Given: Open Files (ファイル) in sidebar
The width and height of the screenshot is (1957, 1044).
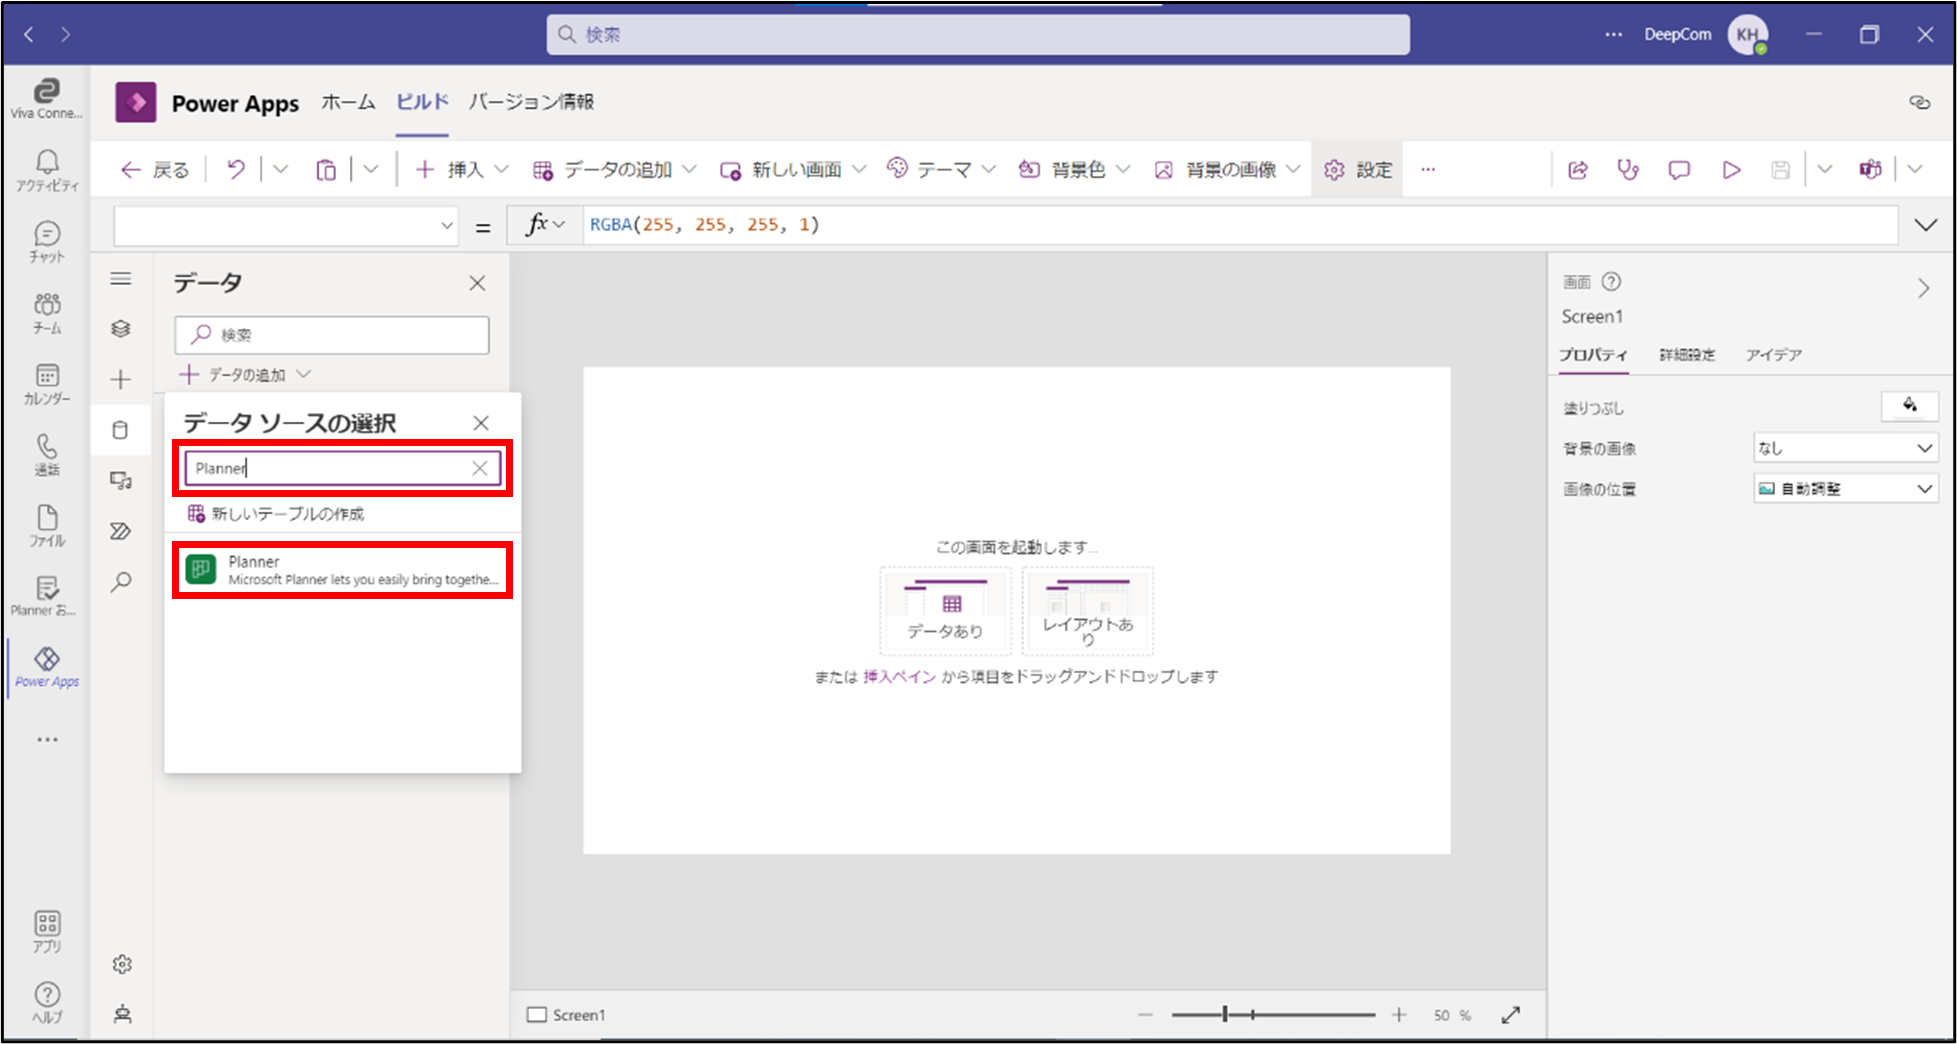Looking at the screenshot, I should (46, 526).
